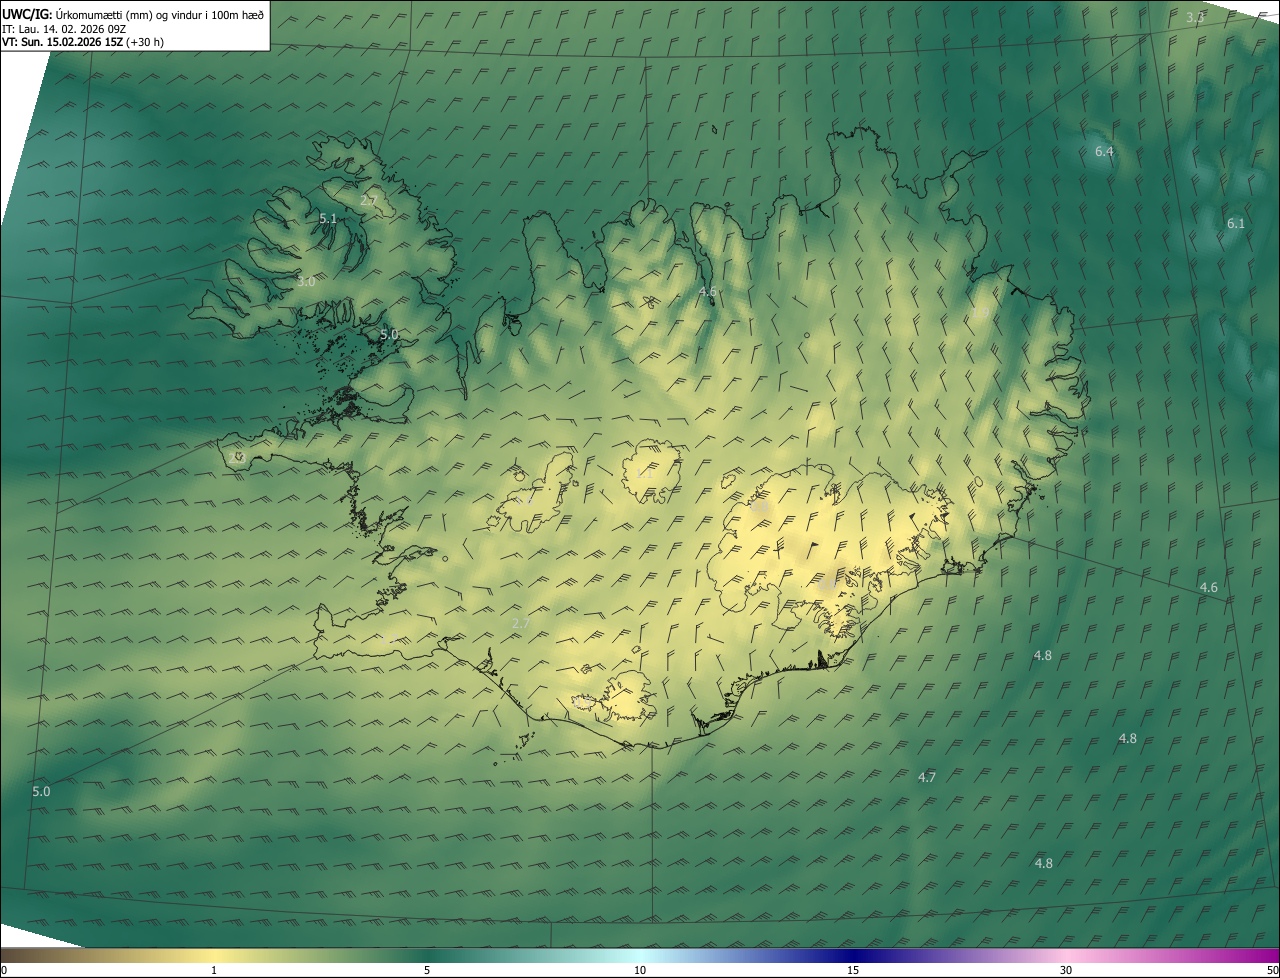The image size is (1280, 978).
Task: Click the "1" label on the color scale
Action: click(213, 971)
